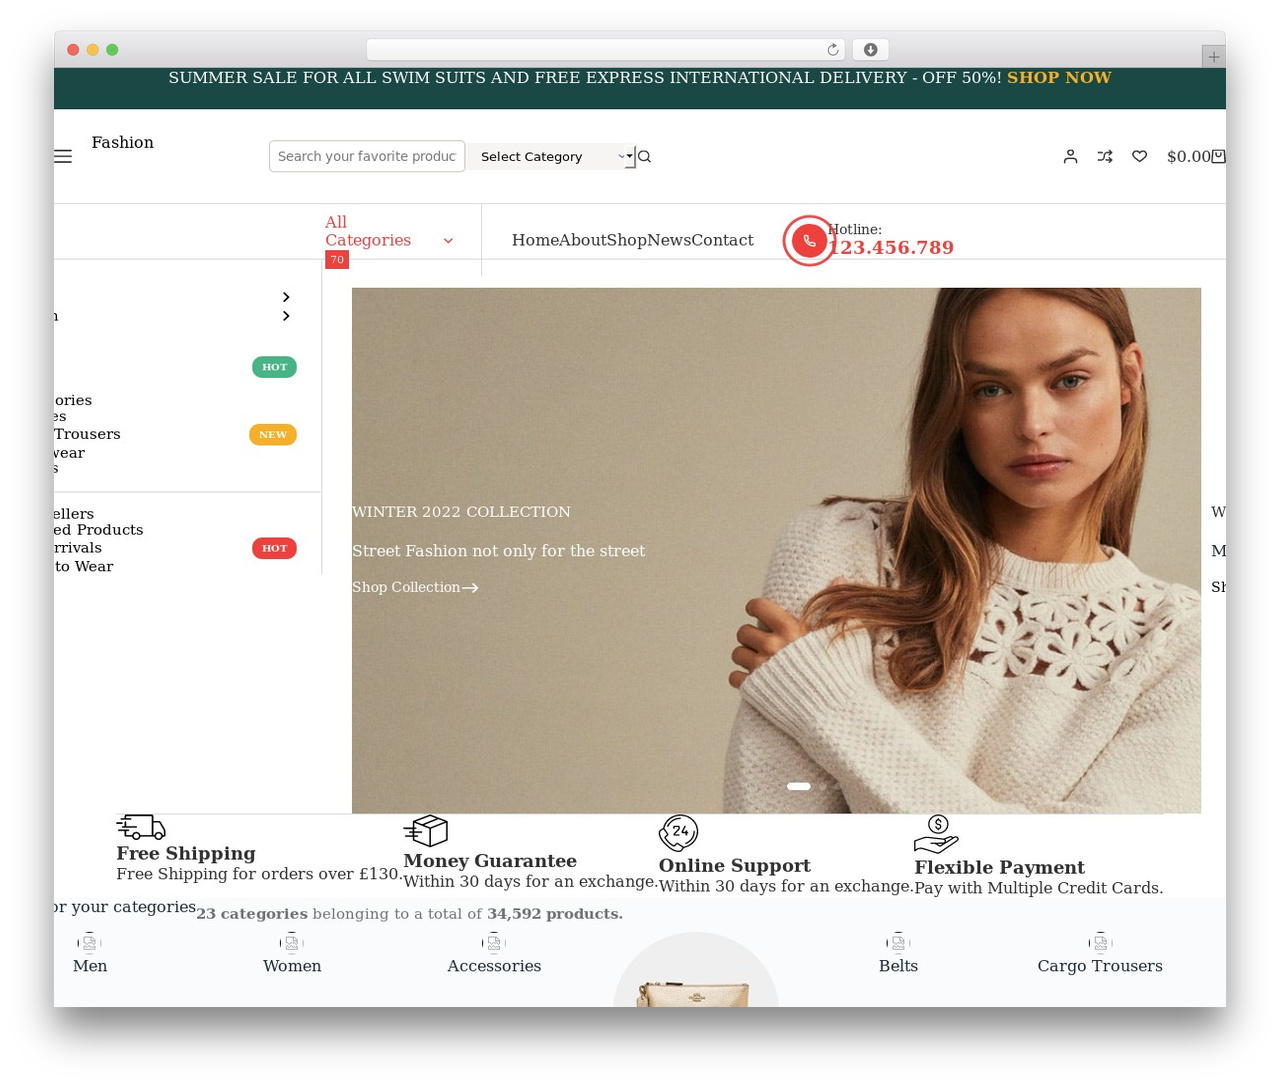Screen dimensions: 1280x1084
Task: Click the handbag product thumbnail
Action: (696, 970)
